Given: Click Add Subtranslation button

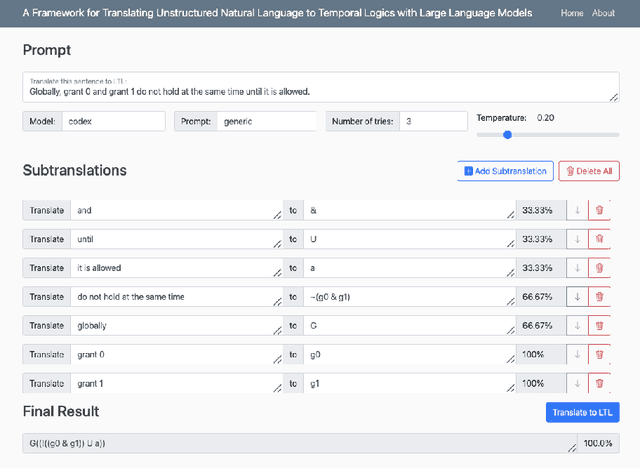Looking at the screenshot, I should (x=504, y=171).
